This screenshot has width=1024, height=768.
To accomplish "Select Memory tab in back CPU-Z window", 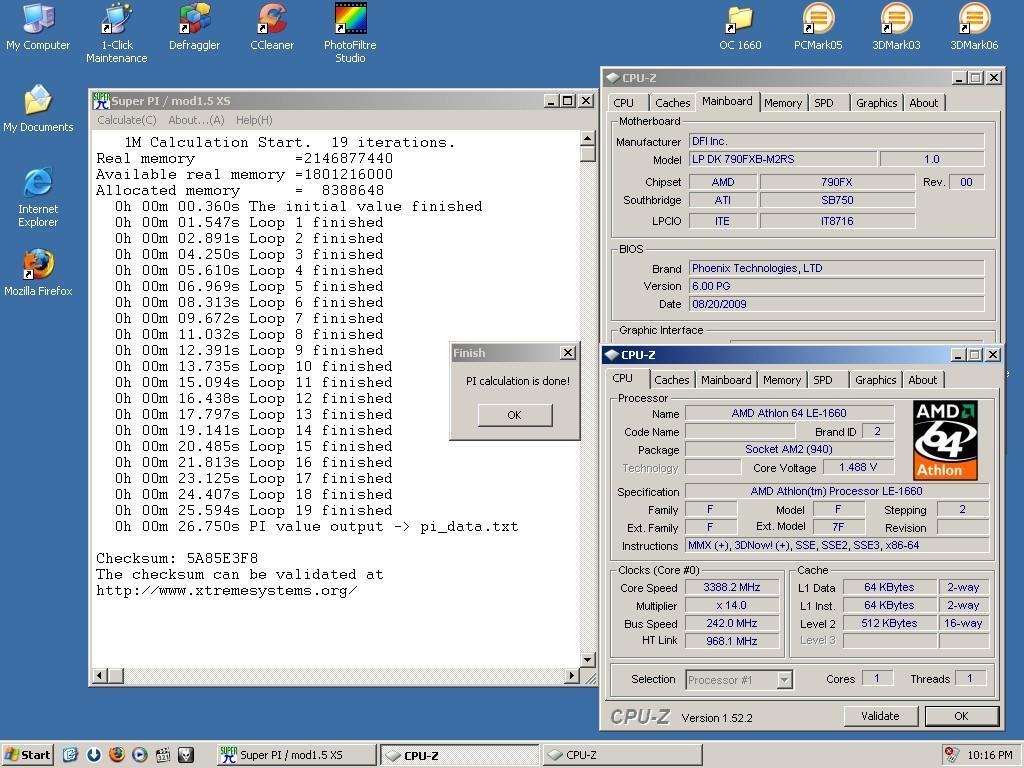I will pos(783,103).
